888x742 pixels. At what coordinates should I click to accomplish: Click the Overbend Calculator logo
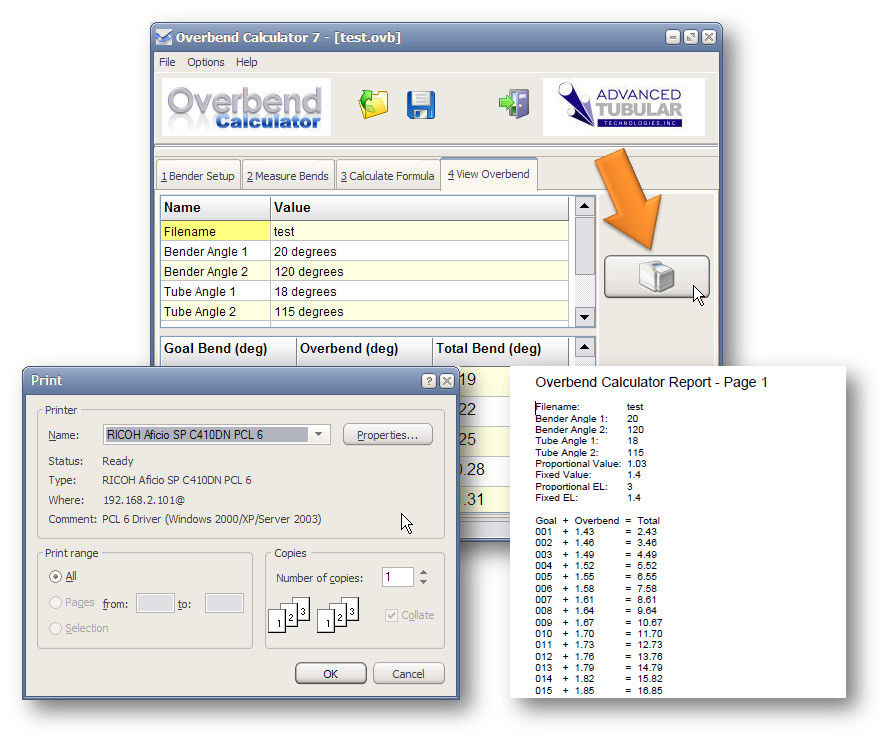pos(246,107)
